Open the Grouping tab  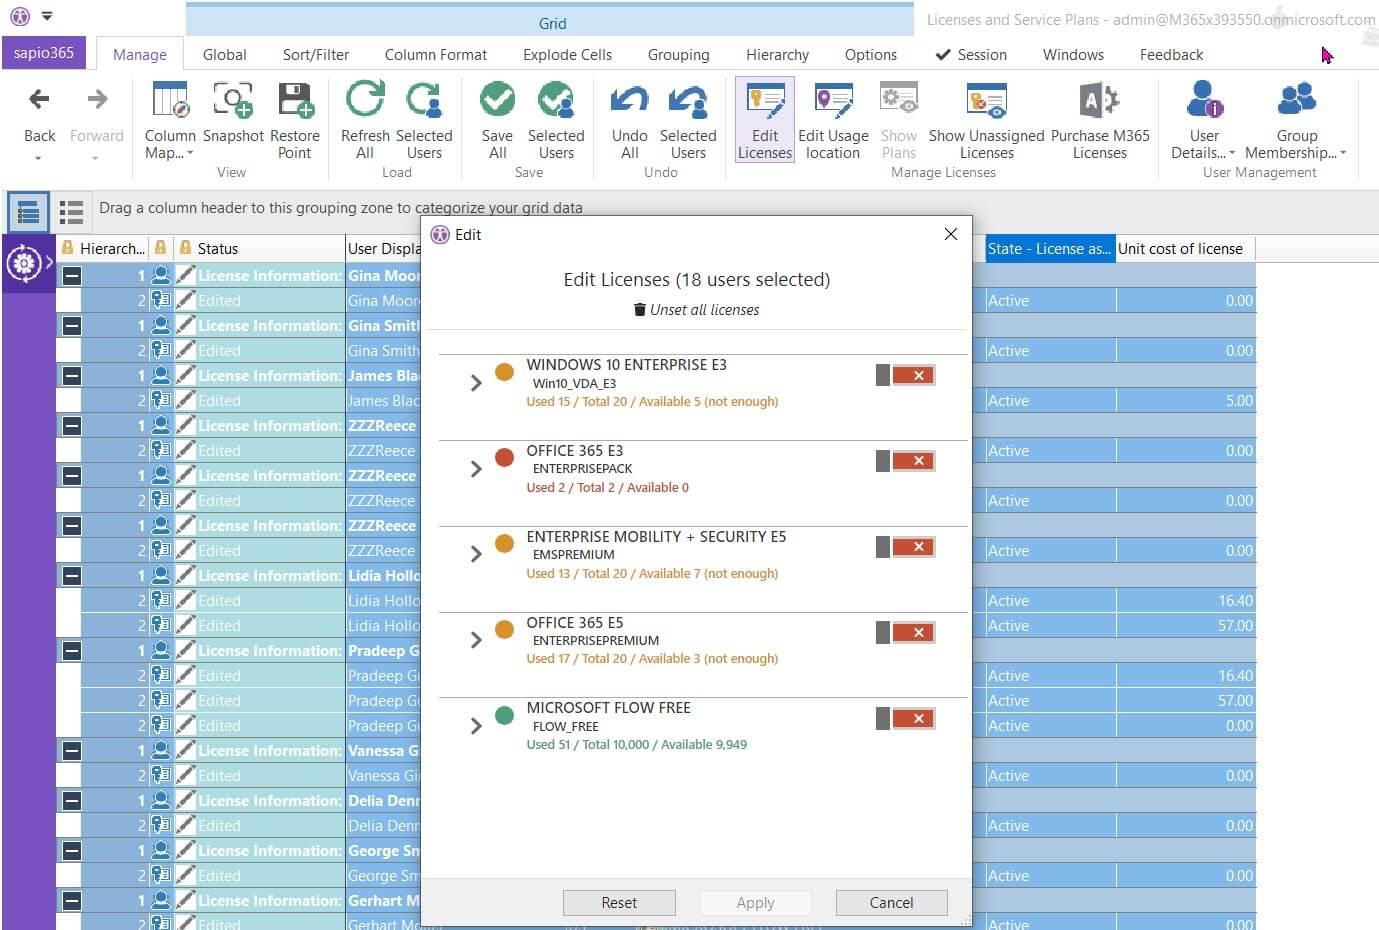[678, 55]
